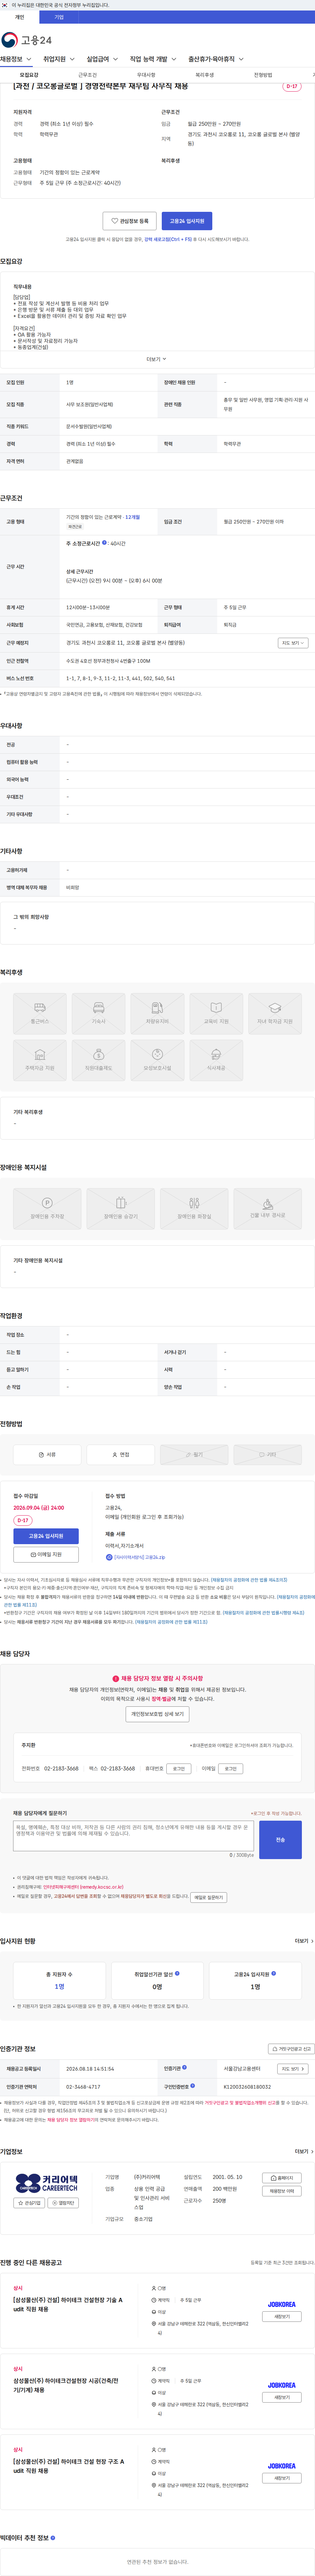Jump to the 전형방법 section tab
Screen dimensions: 315x2576
point(263,75)
